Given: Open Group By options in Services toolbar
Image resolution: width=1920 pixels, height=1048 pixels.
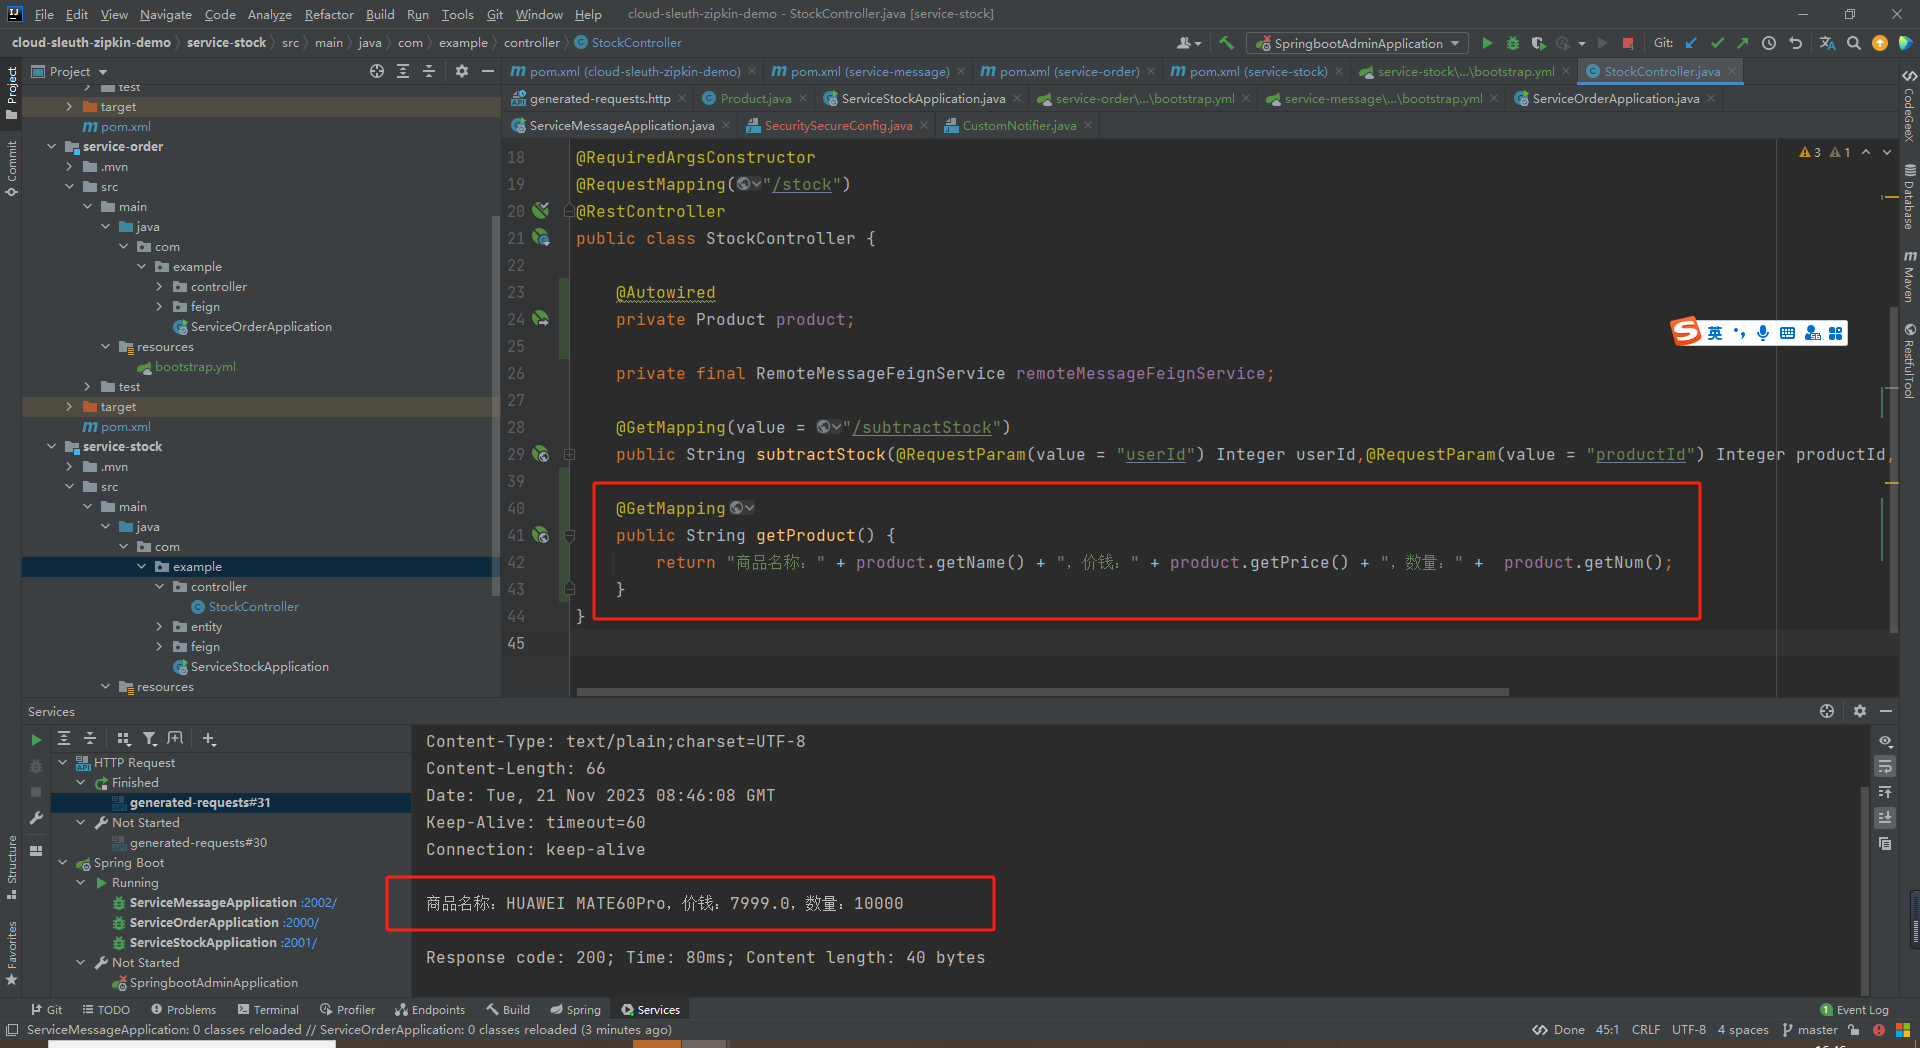Looking at the screenshot, I should (x=124, y=738).
